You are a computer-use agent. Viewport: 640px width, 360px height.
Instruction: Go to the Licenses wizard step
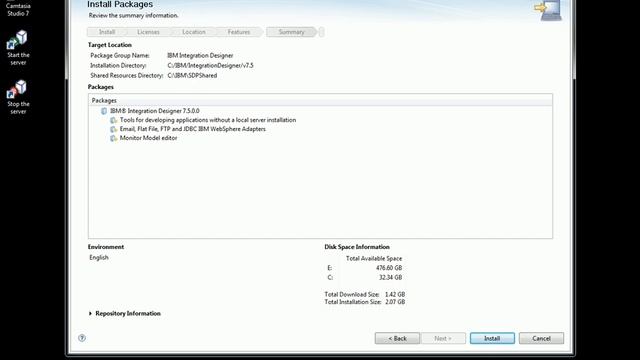tap(148, 32)
